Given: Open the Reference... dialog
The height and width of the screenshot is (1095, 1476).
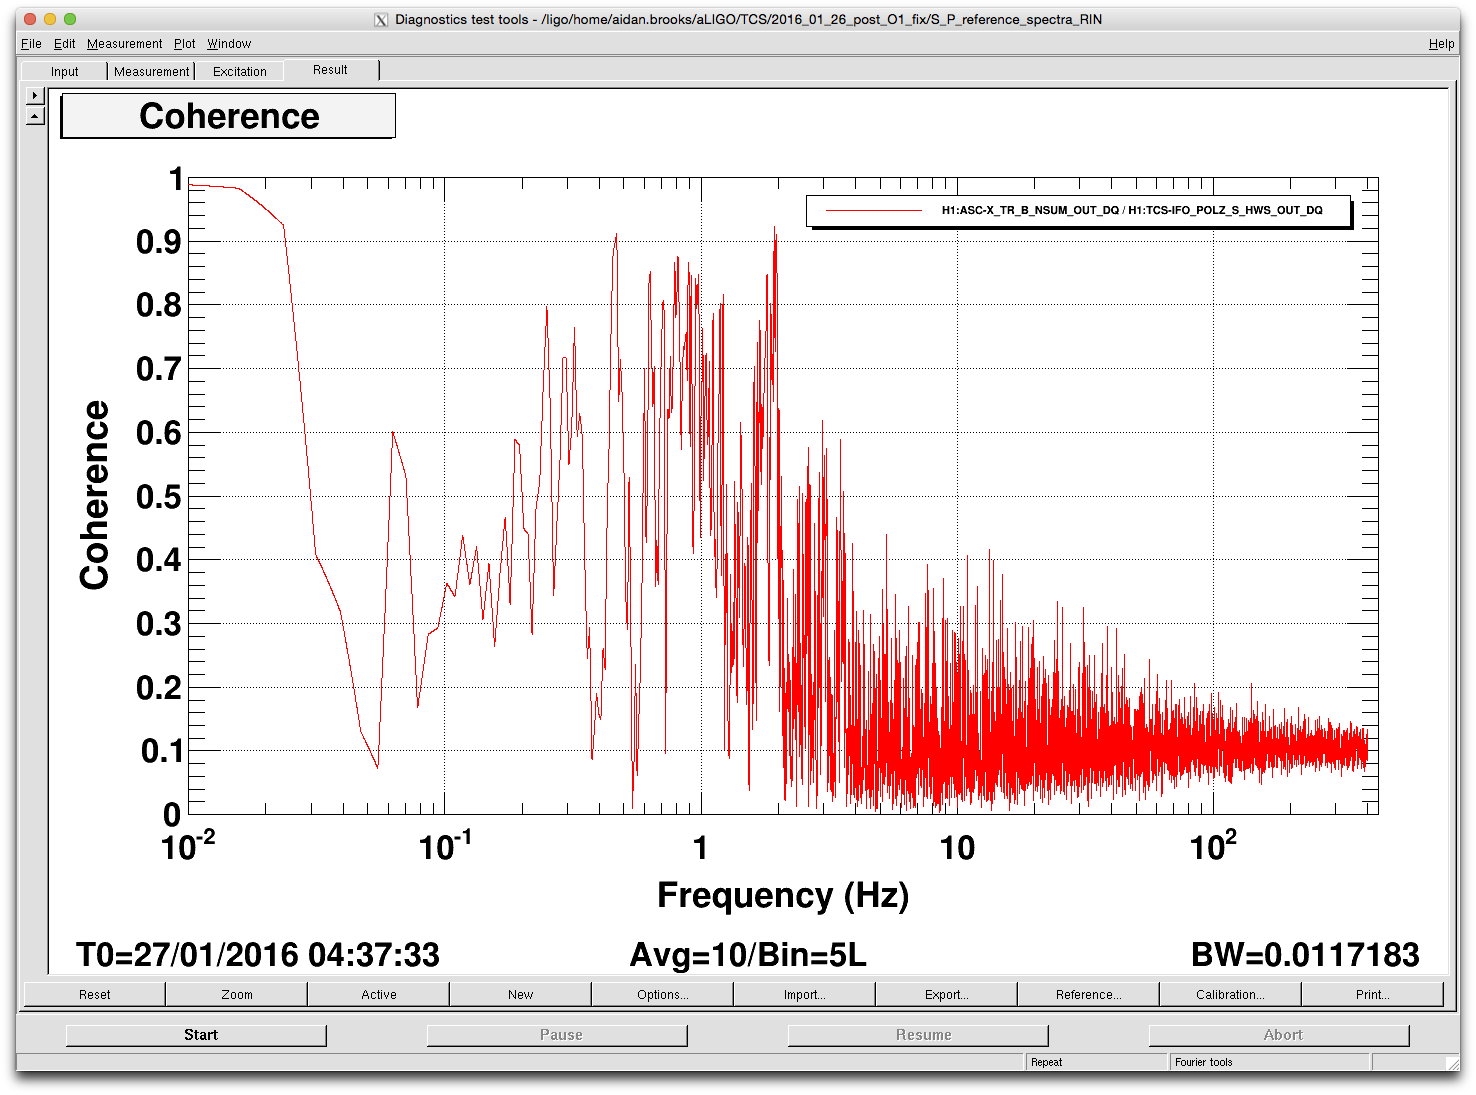Looking at the screenshot, I should [x=1089, y=994].
